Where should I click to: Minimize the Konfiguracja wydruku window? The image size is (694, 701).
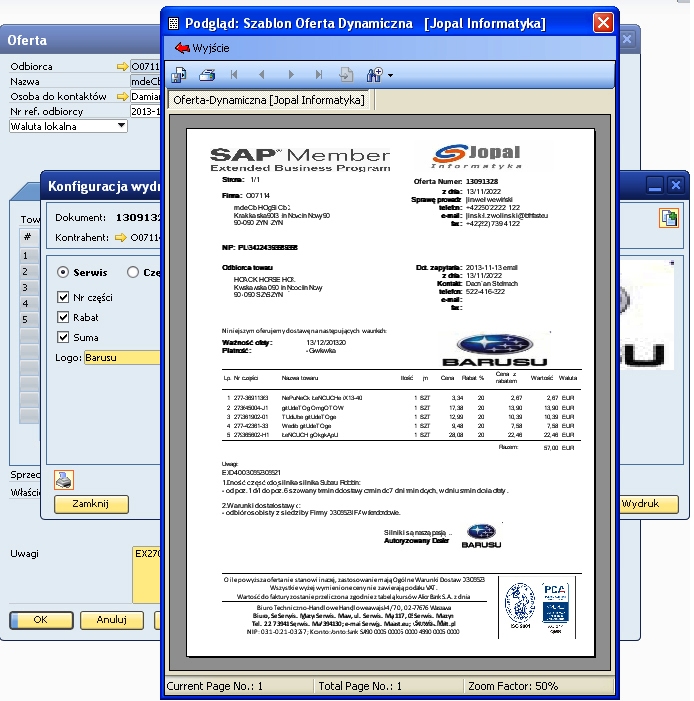655,185
